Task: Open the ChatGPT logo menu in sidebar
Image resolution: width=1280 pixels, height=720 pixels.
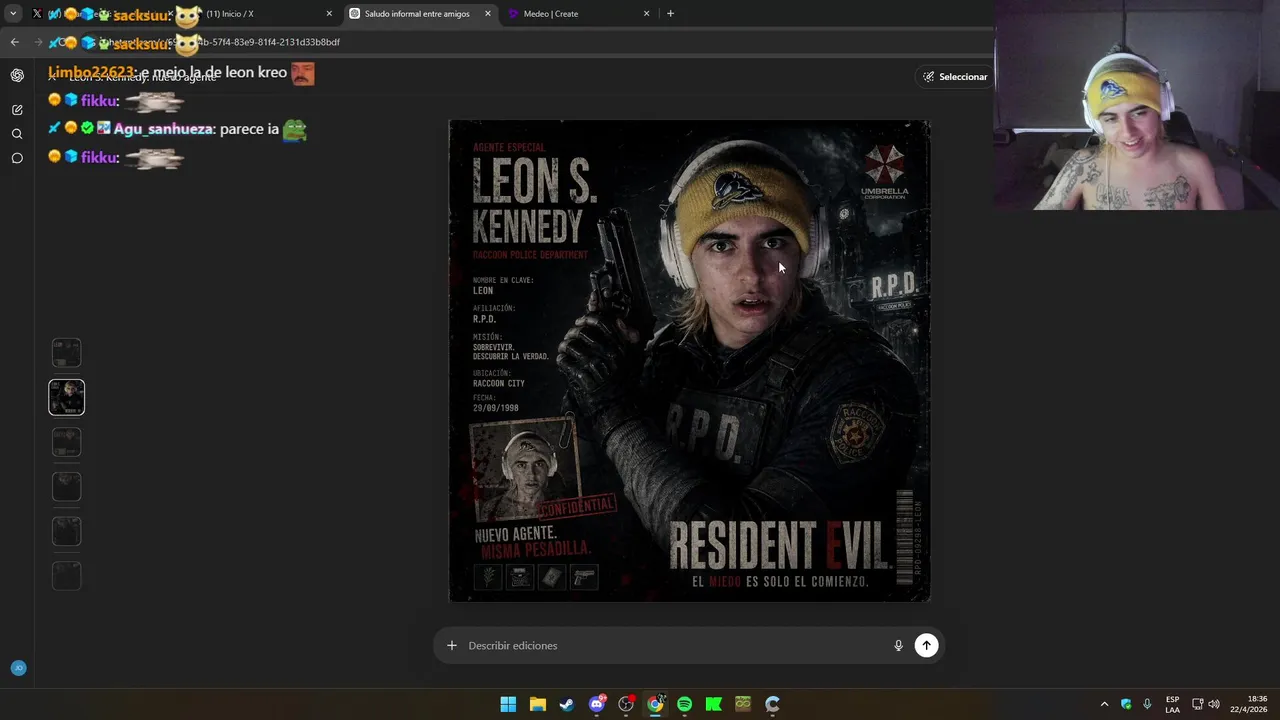Action: (17, 75)
